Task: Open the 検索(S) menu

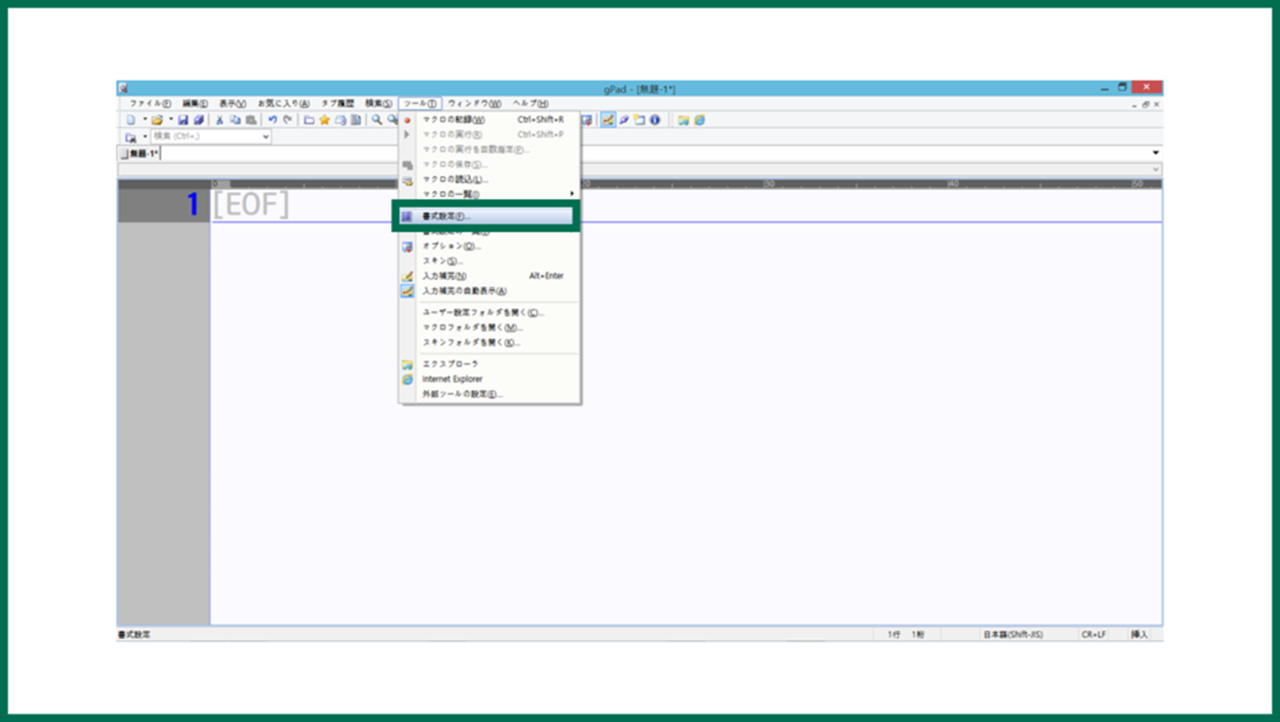Action: coord(379,104)
